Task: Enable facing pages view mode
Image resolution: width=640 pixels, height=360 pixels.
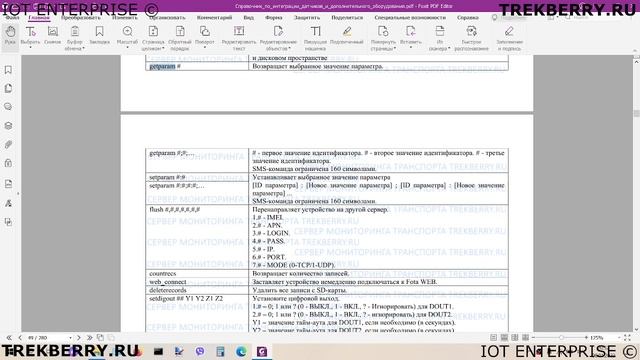Action: coord(515,338)
